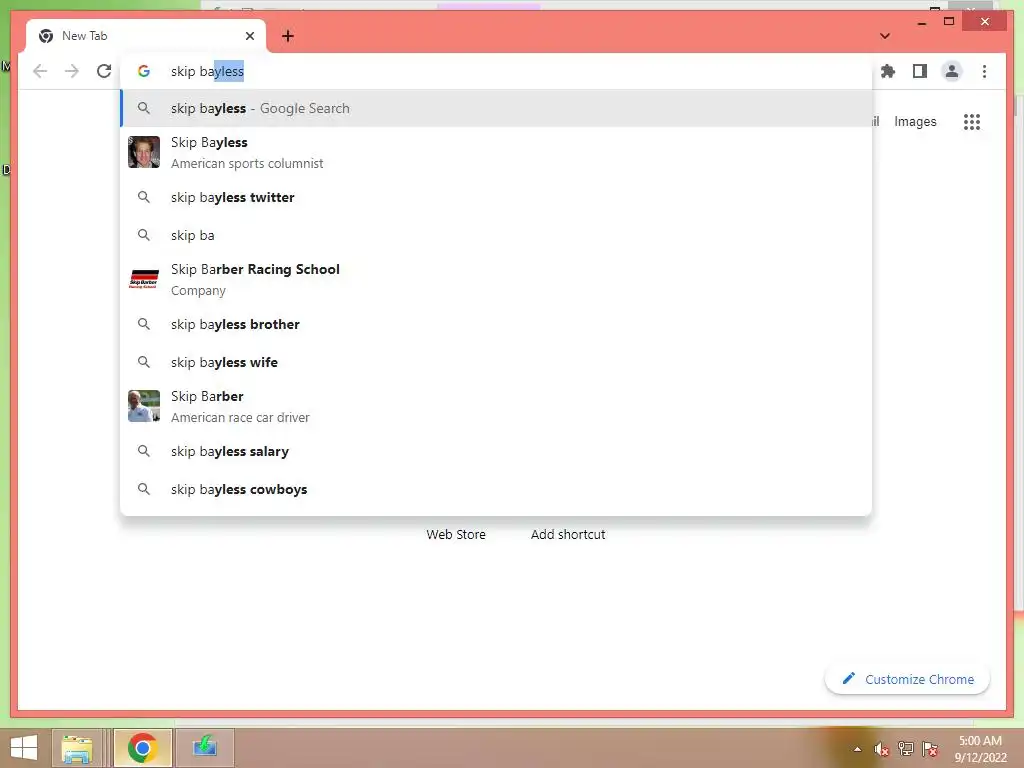Click Add shortcut
Image resolution: width=1024 pixels, height=768 pixels.
[x=568, y=534]
